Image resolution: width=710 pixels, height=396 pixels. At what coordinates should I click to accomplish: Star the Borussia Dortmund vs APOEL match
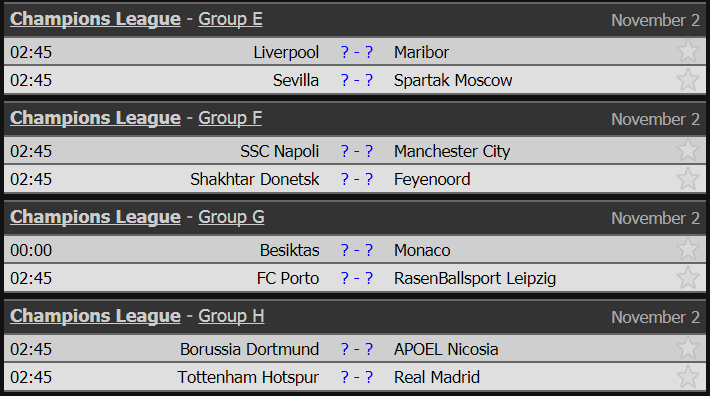point(687,348)
